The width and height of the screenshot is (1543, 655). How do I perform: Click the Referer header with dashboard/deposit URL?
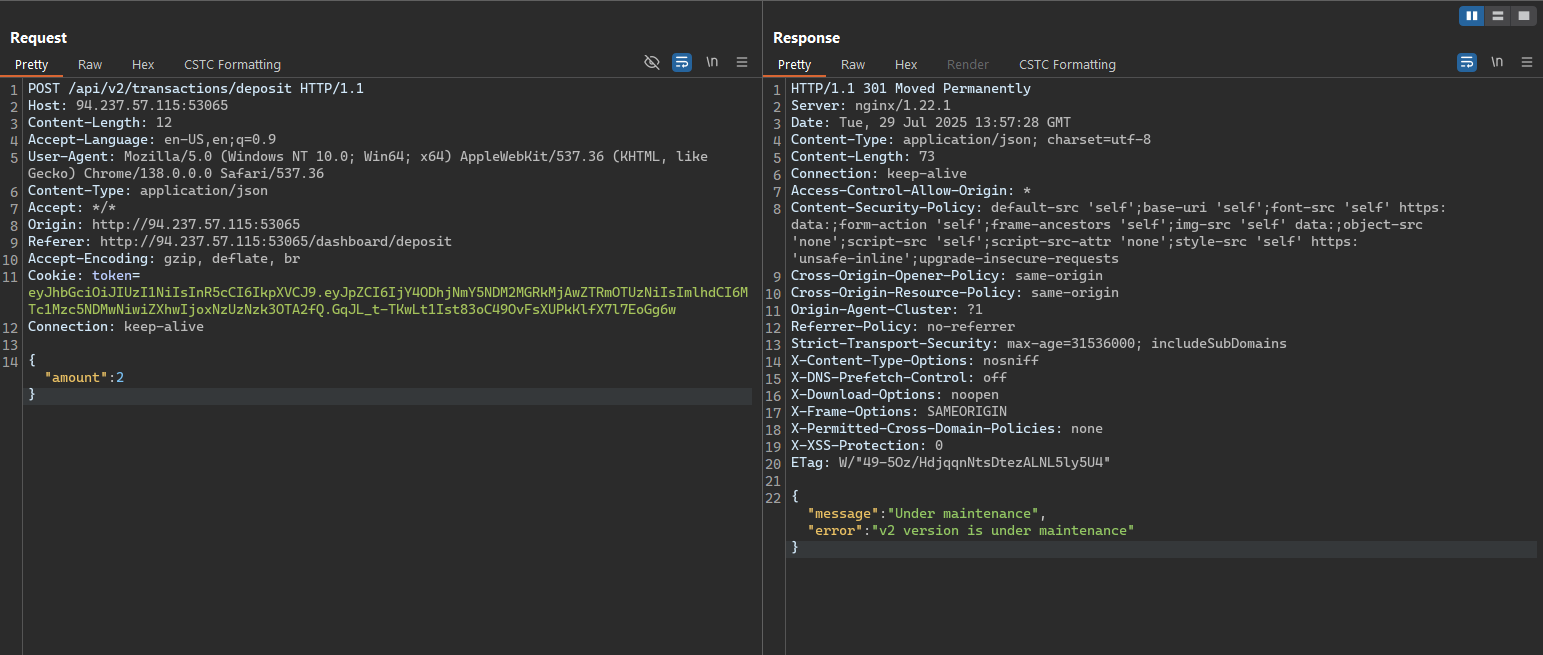point(240,241)
